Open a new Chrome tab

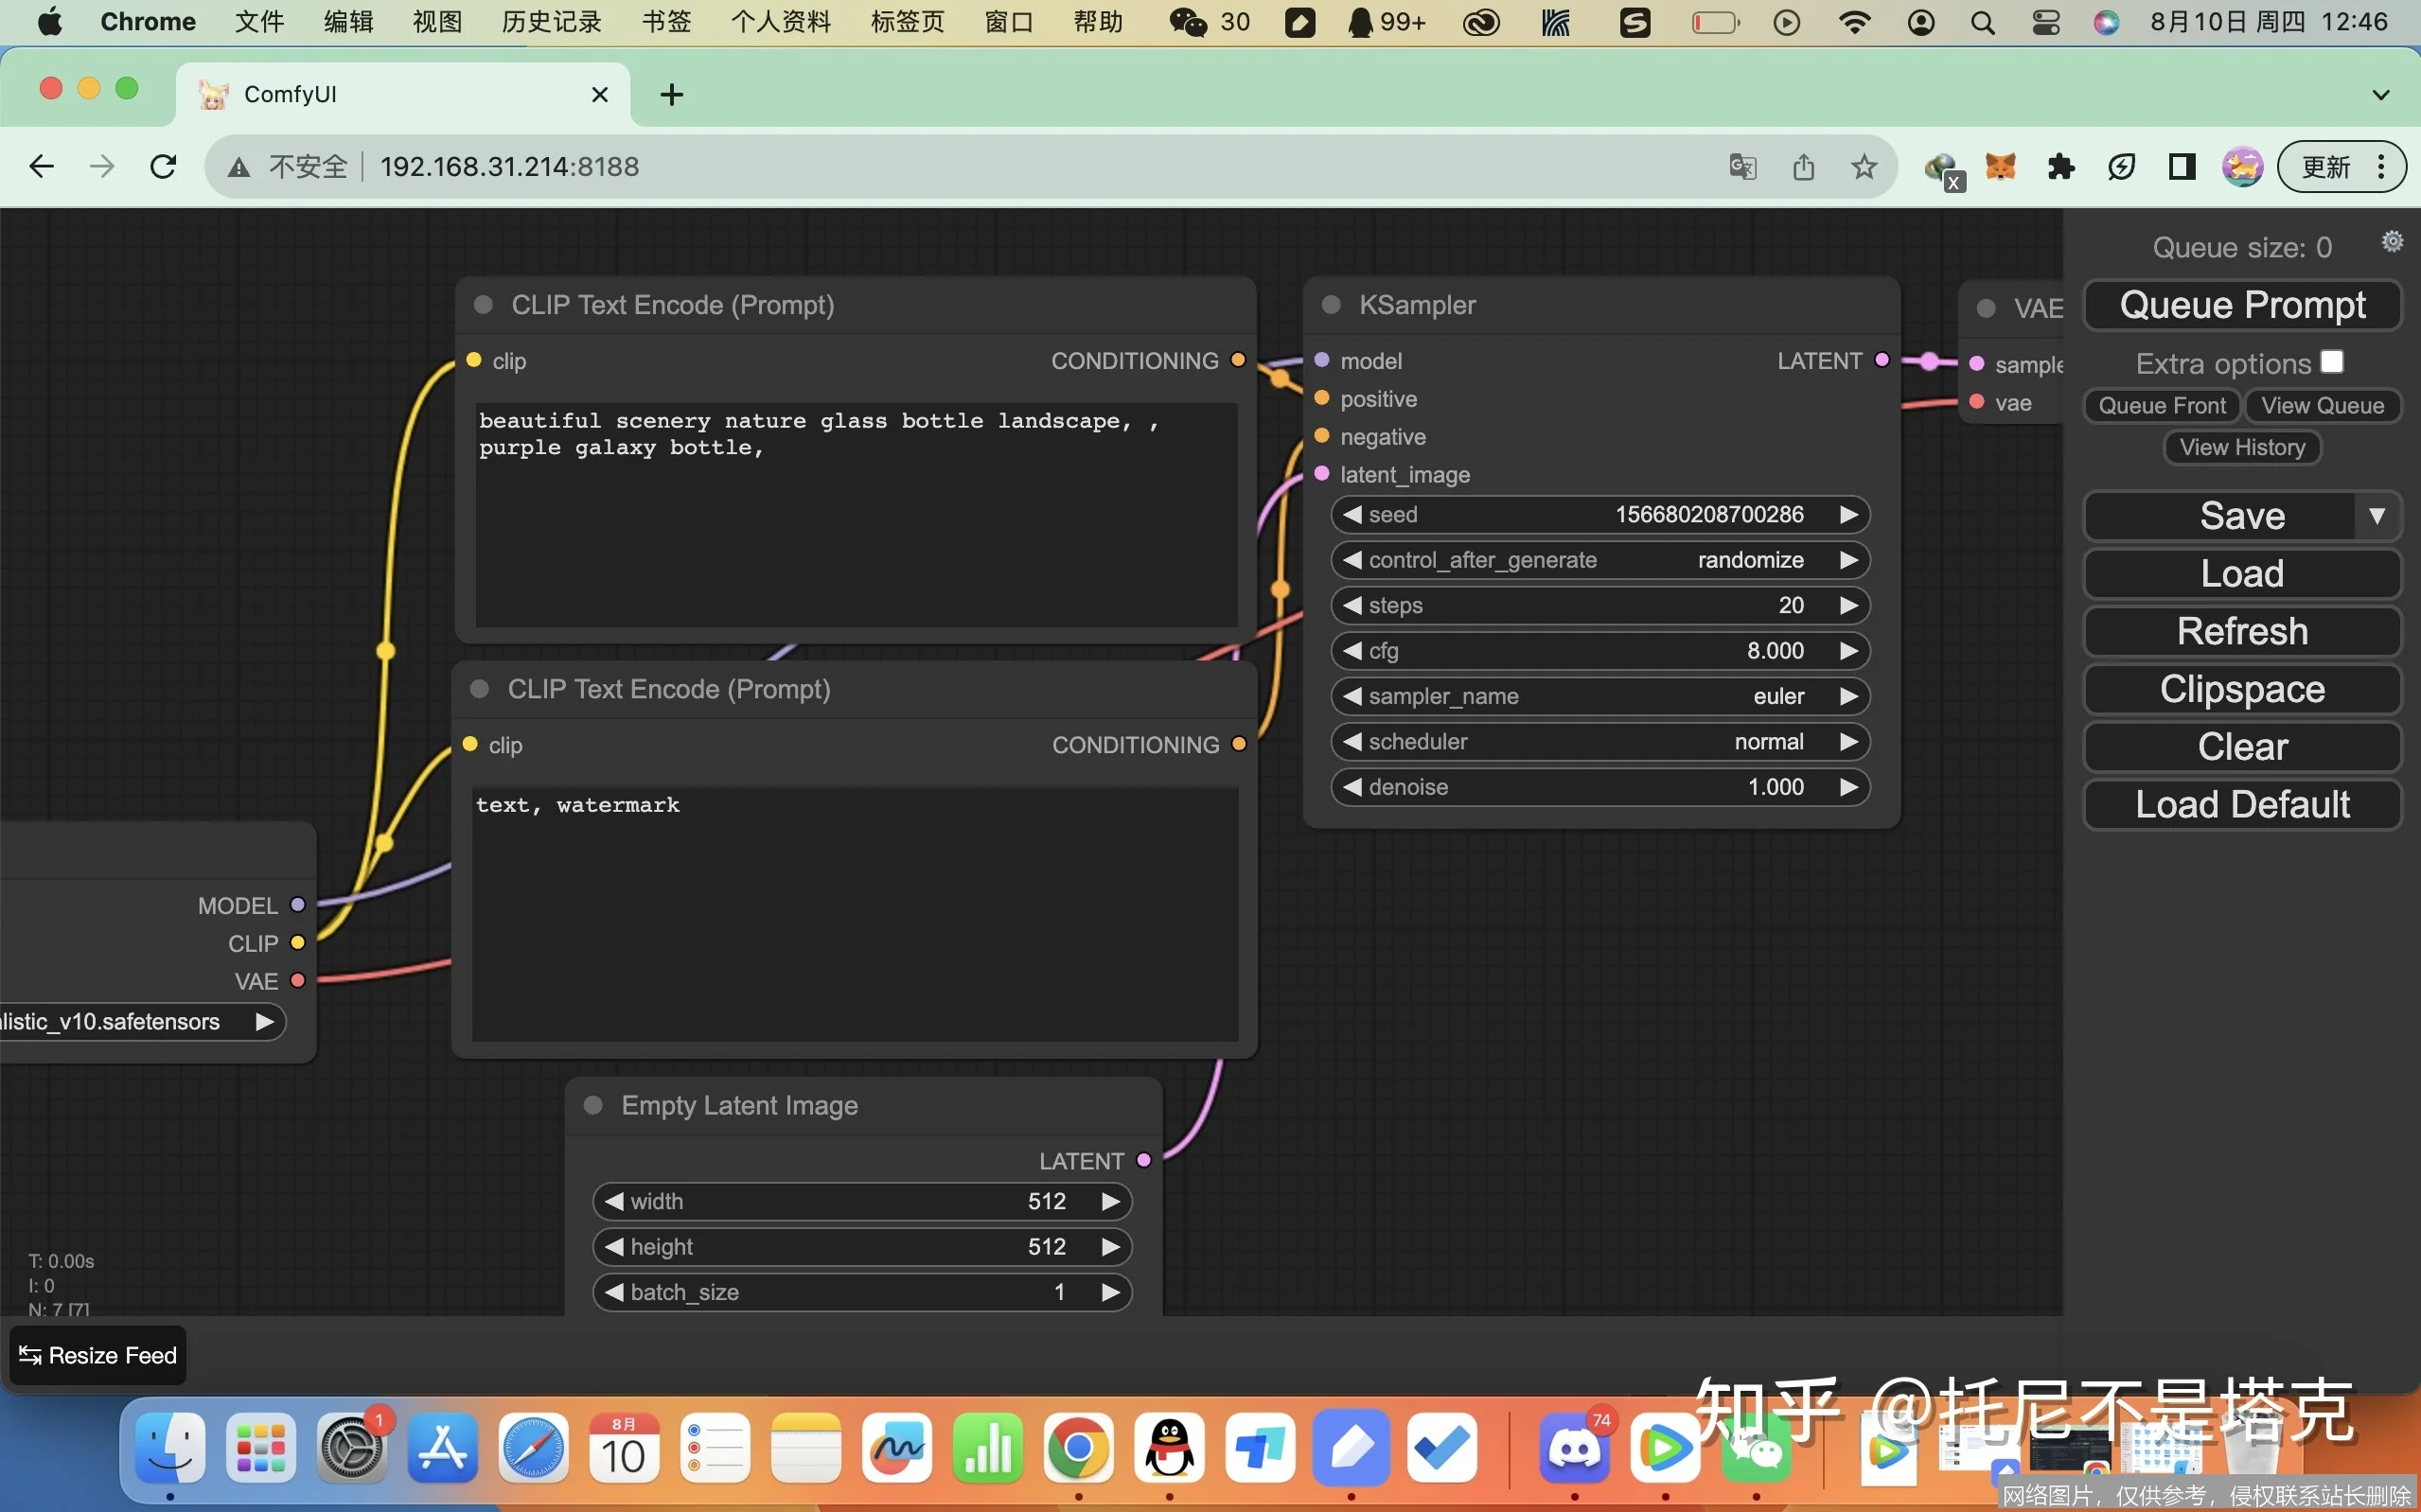click(x=672, y=95)
